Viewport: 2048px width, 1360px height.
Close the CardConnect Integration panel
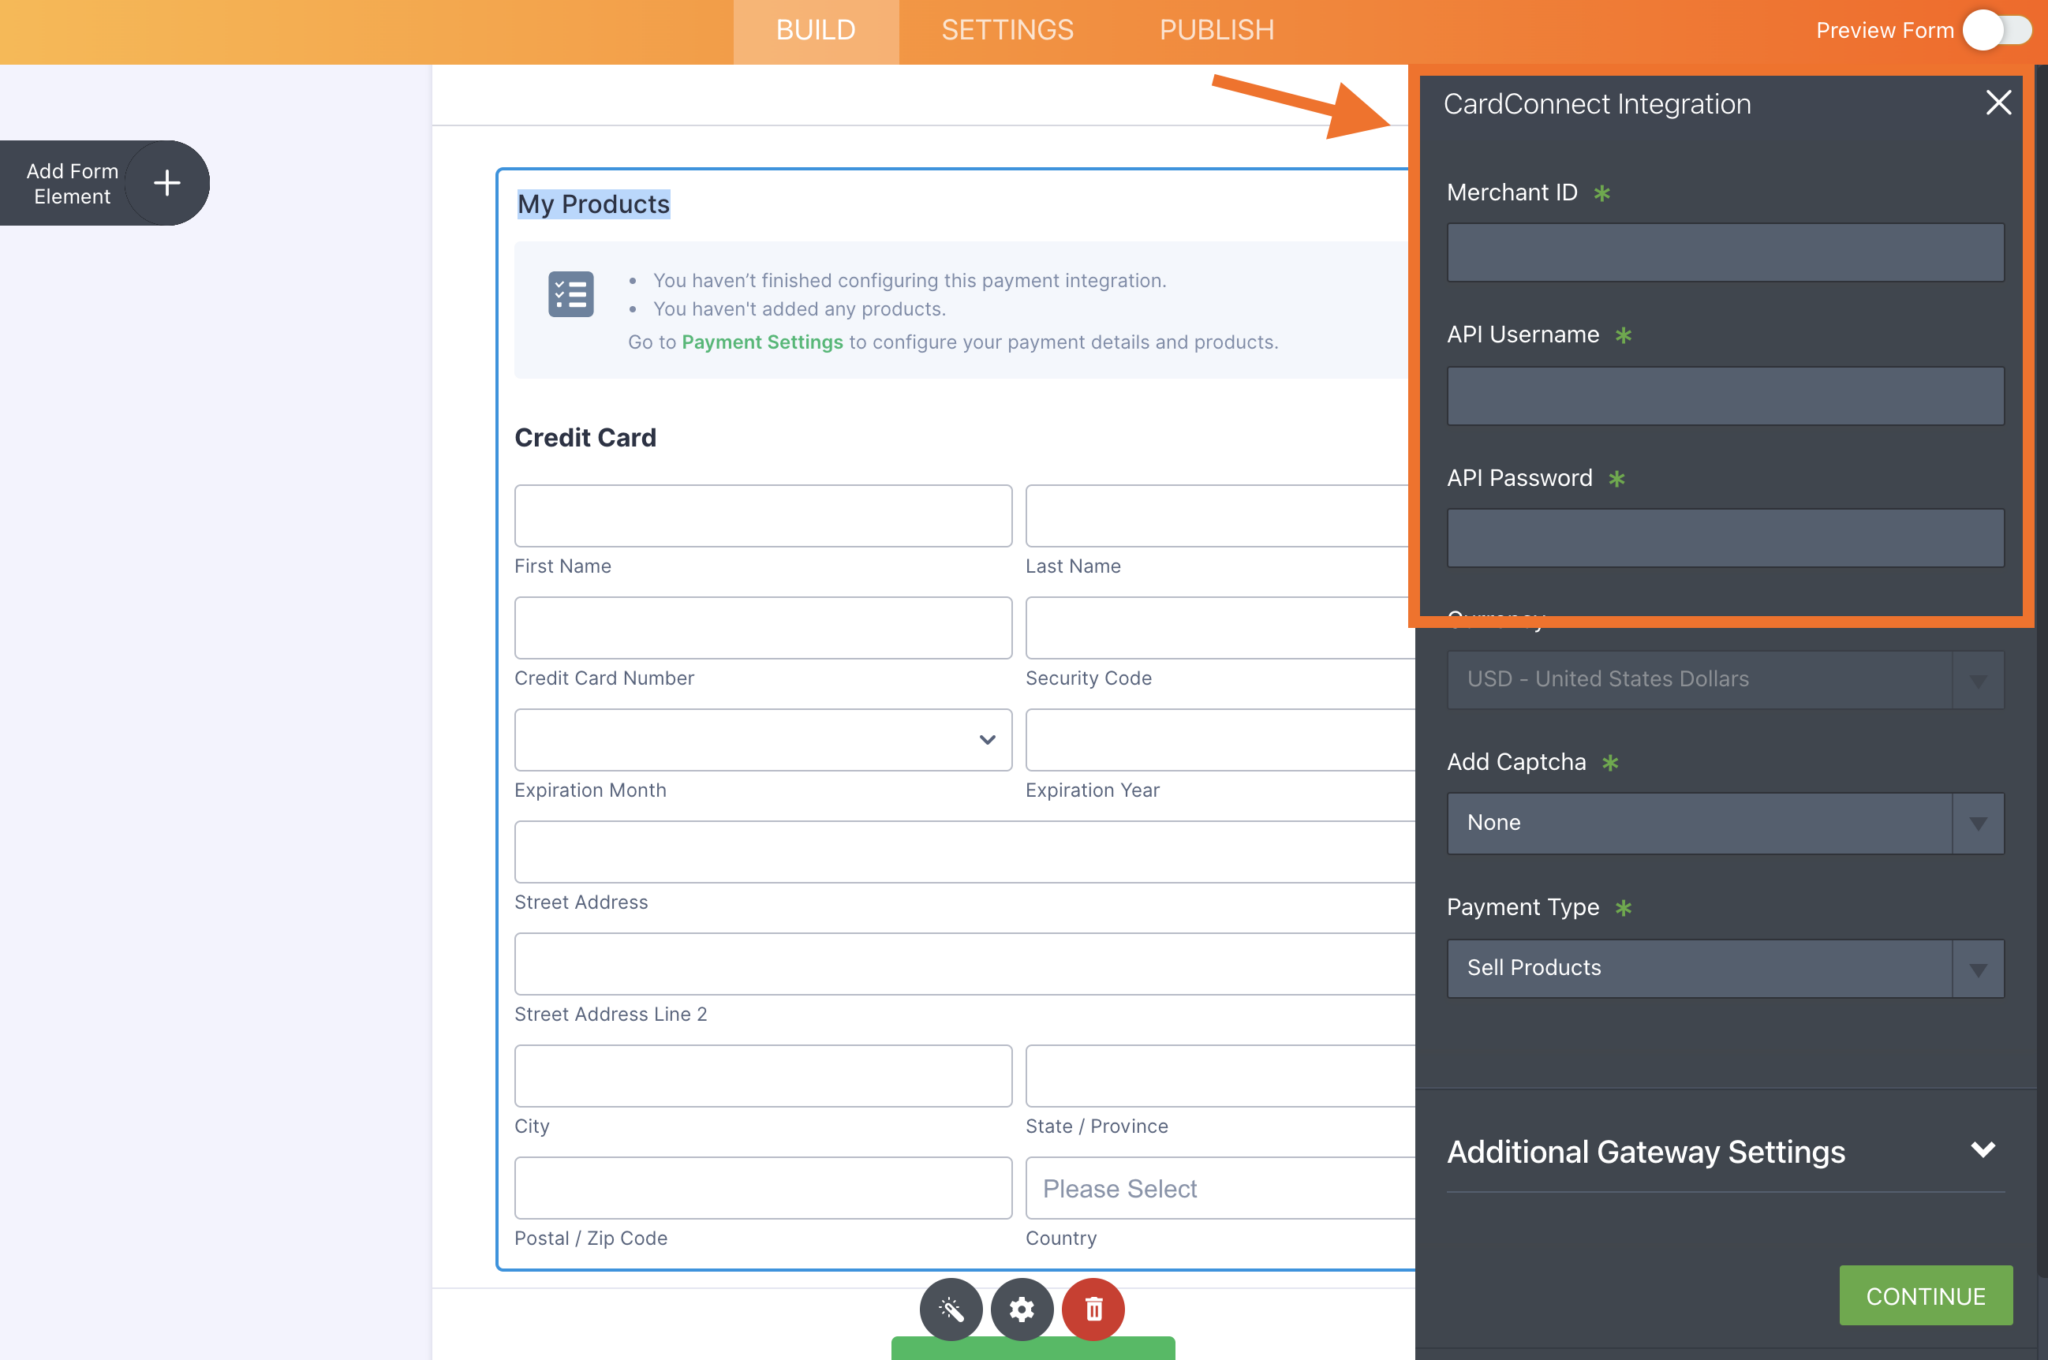[1996, 102]
